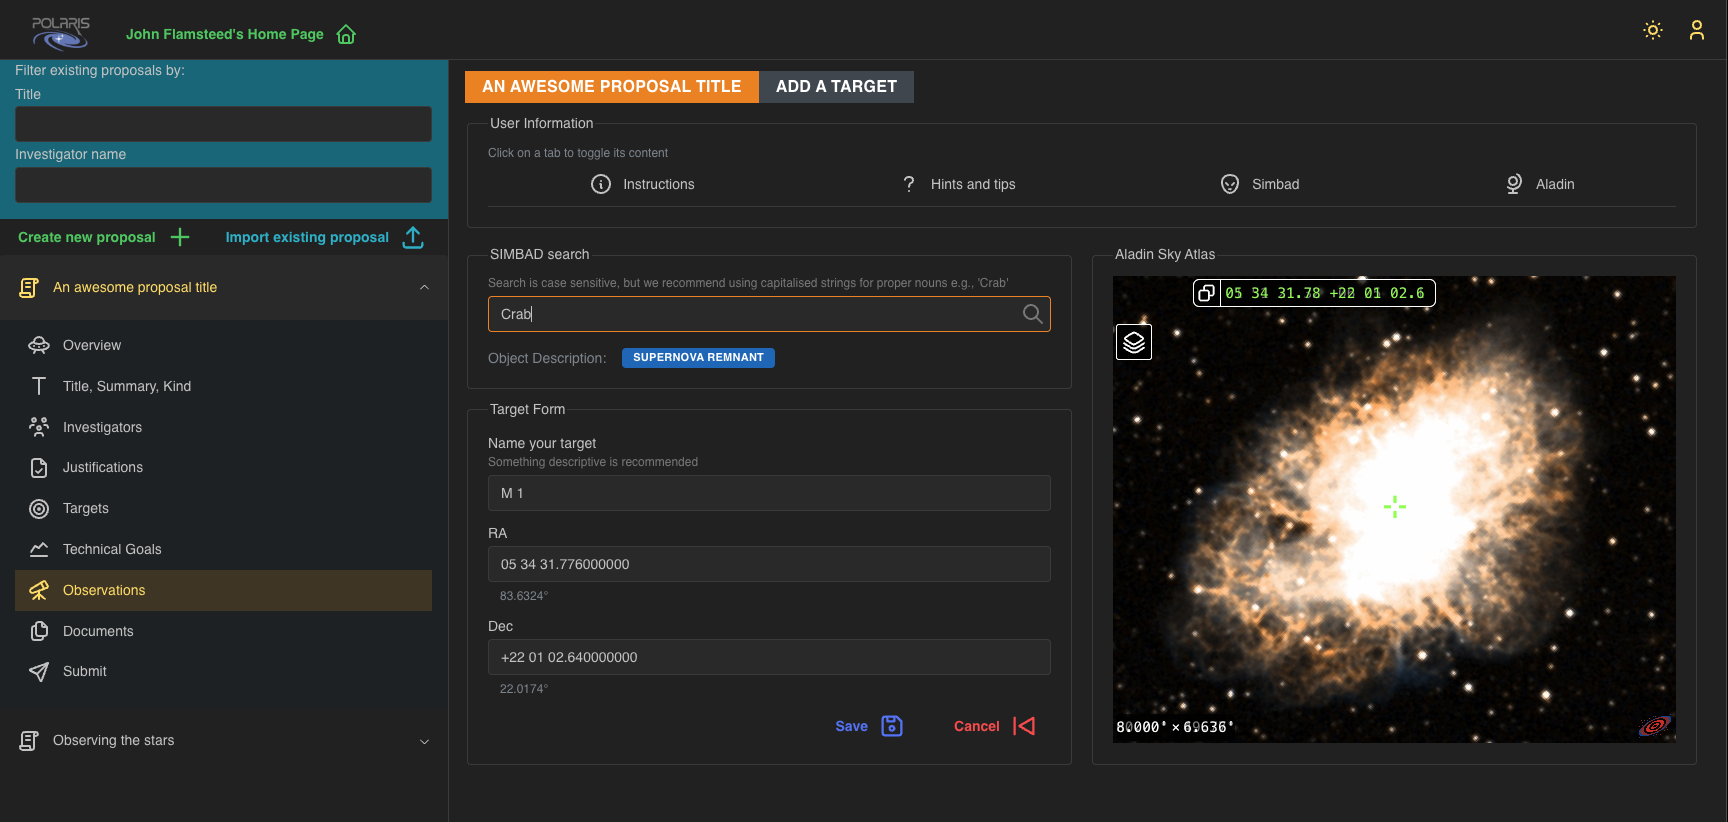Expand the 'Observing the stars' proposal
This screenshot has height=822, width=1728.
tap(424, 741)
